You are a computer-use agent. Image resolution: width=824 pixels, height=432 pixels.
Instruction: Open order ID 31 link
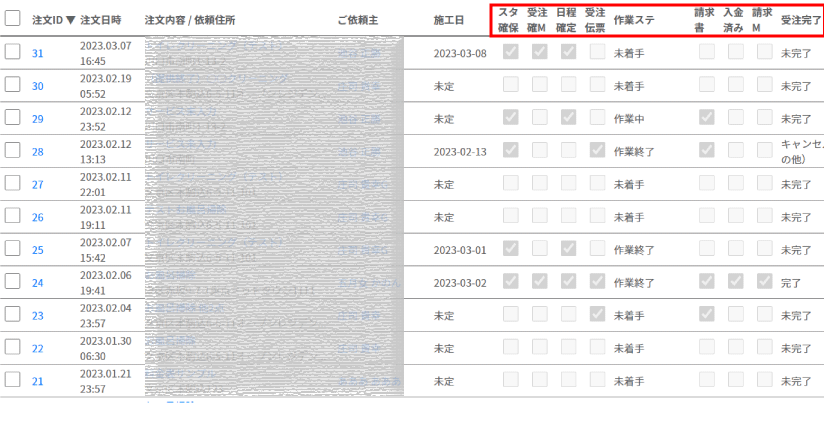pyautogui.click(x=37, y=54)
